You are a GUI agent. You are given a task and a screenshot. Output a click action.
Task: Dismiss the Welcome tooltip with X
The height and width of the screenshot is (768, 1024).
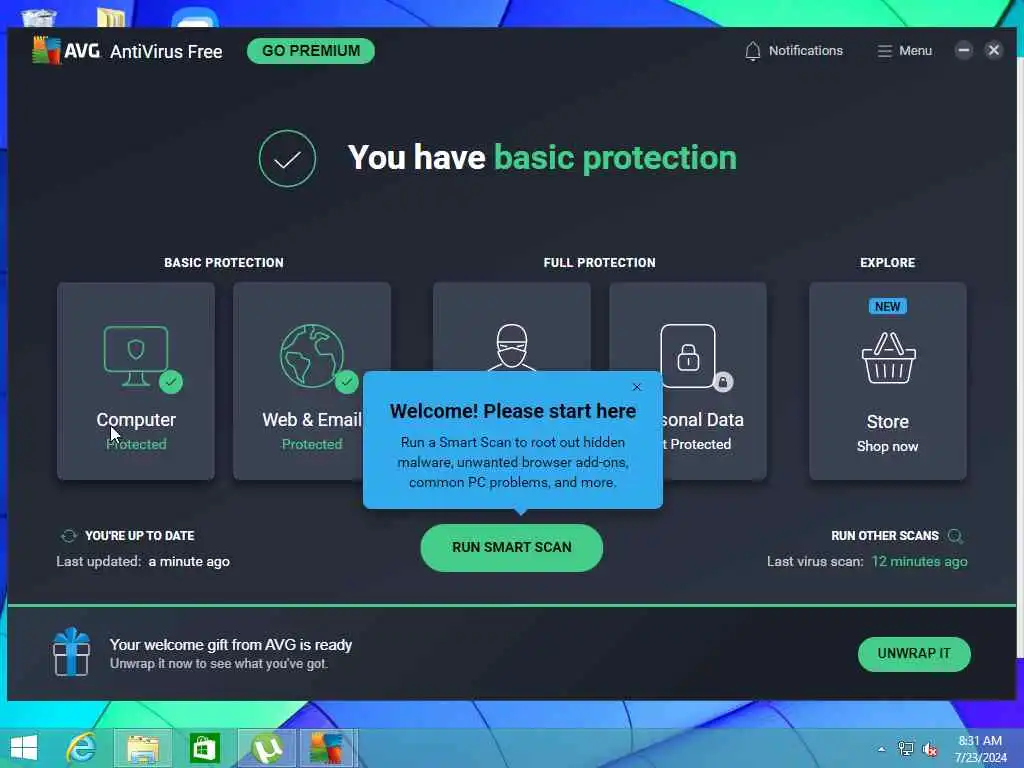[637, 387]
